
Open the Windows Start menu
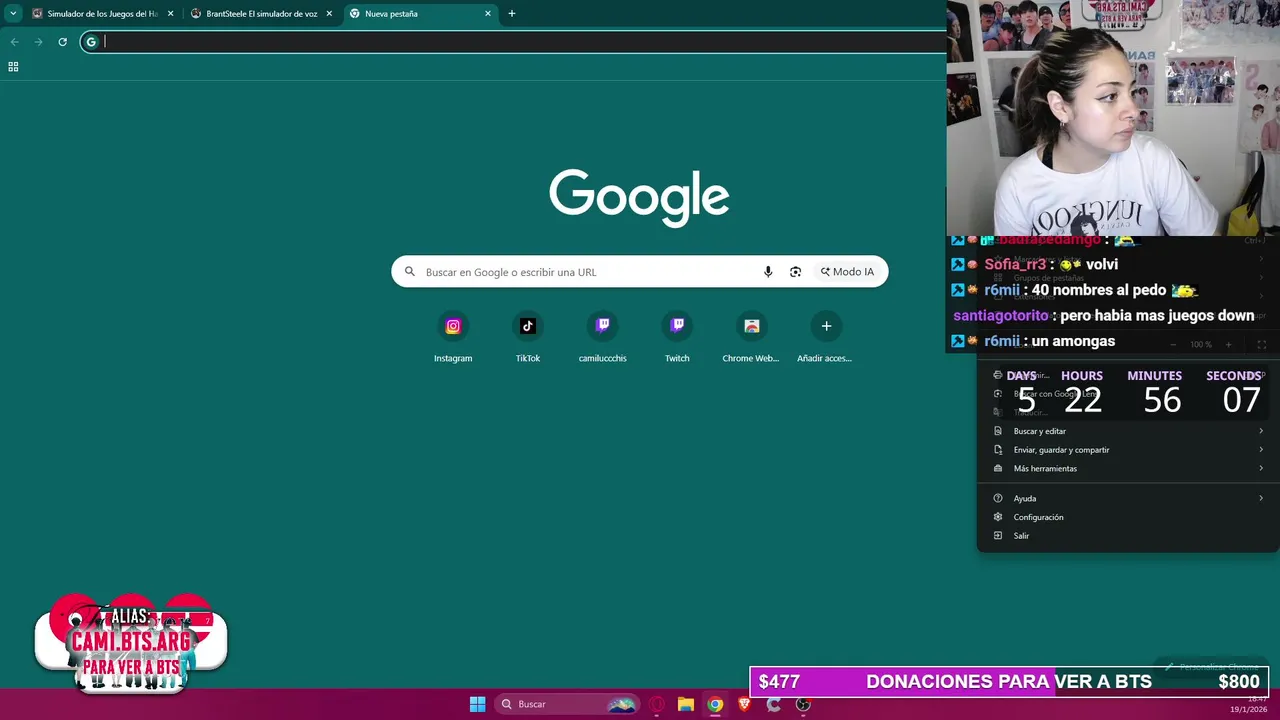[x=477, y=704]
